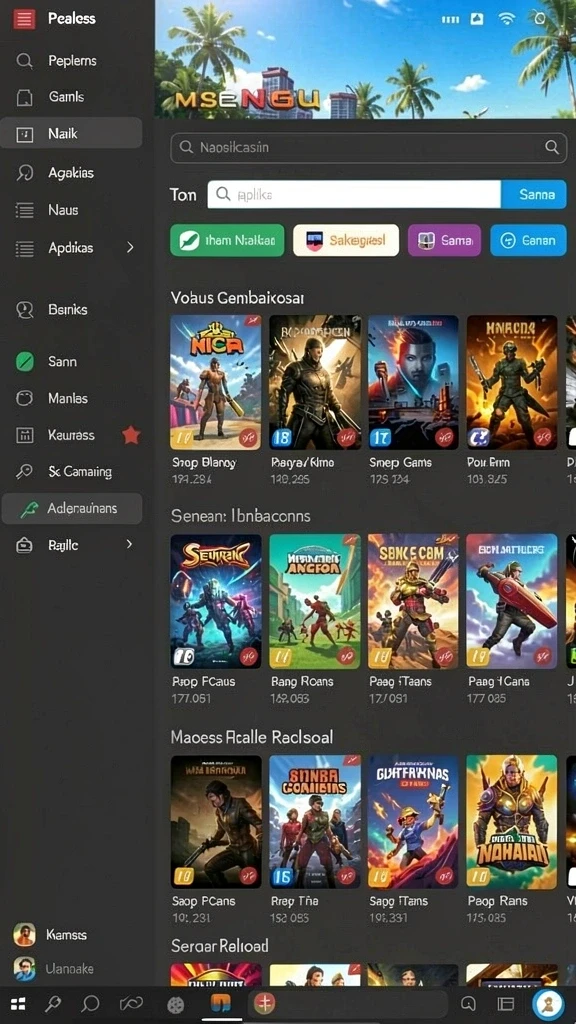Viewport: 576px width, 1024px height.
Task: Open the Paop Rans game cover
Action: (x=512, y=822)
